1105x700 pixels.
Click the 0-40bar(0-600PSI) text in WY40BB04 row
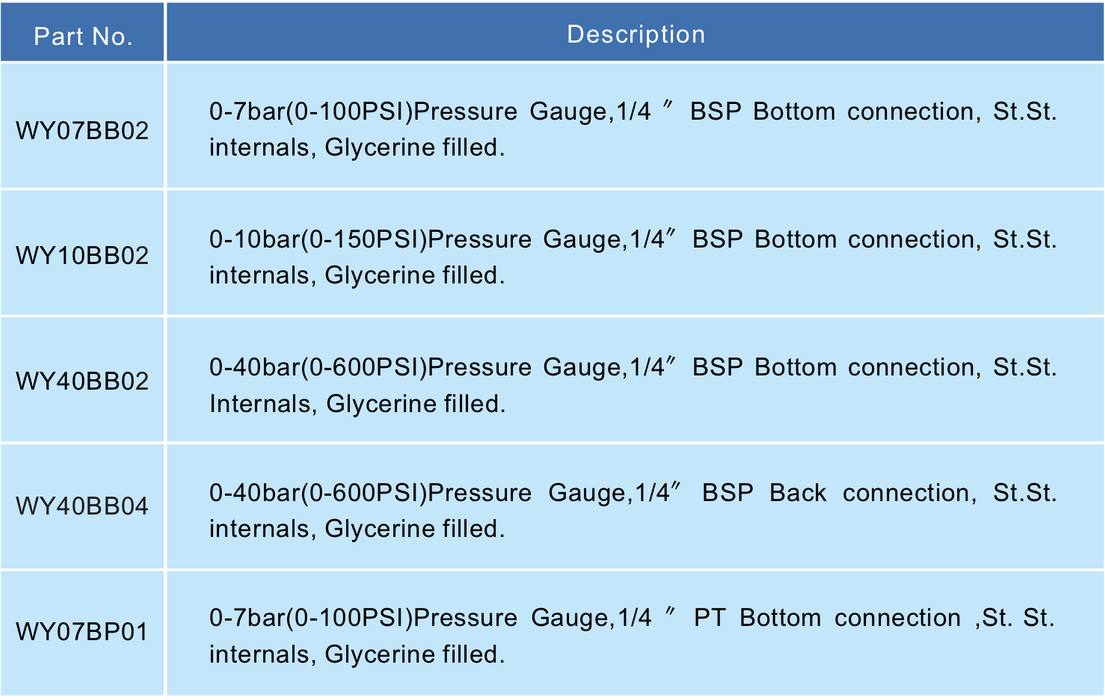[x=318, y=493]
